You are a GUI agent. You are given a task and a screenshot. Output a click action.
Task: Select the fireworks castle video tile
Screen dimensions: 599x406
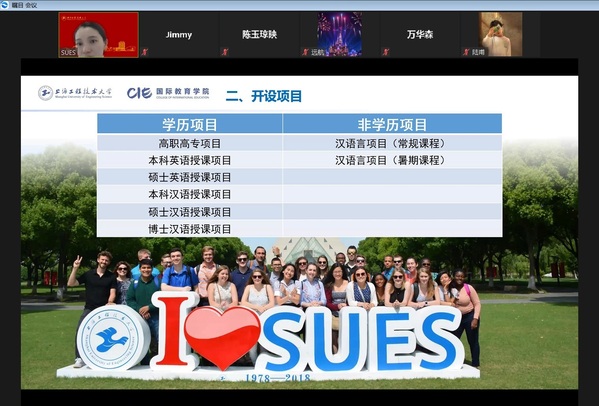(340, 34)
